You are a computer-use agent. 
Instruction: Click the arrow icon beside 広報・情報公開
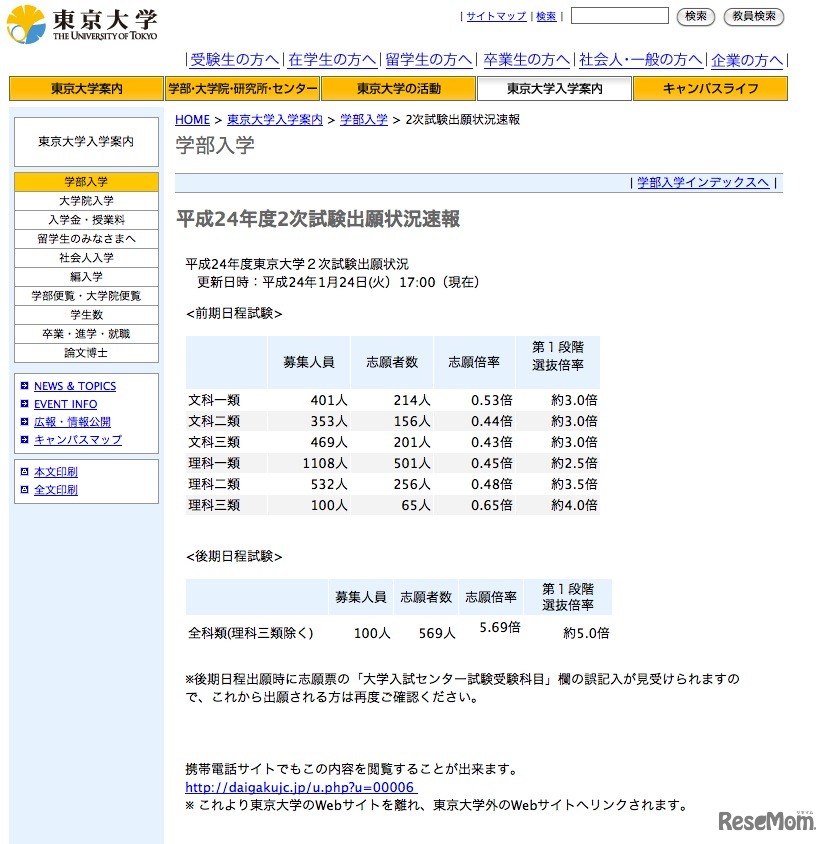[x=24, y=421]
